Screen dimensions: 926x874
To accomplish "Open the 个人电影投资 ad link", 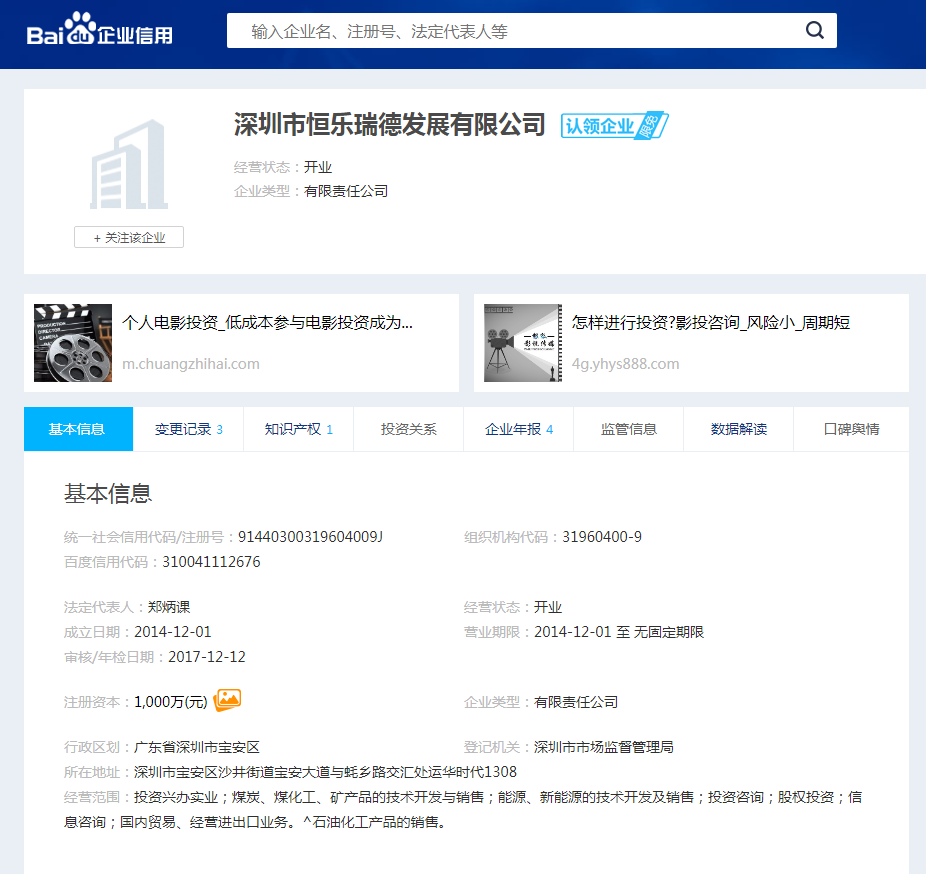I will click(267, 323).
